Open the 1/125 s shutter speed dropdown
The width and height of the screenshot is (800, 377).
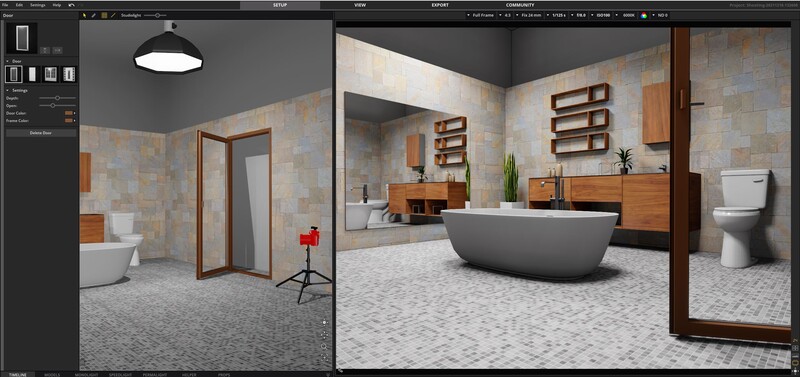(558, 15)
